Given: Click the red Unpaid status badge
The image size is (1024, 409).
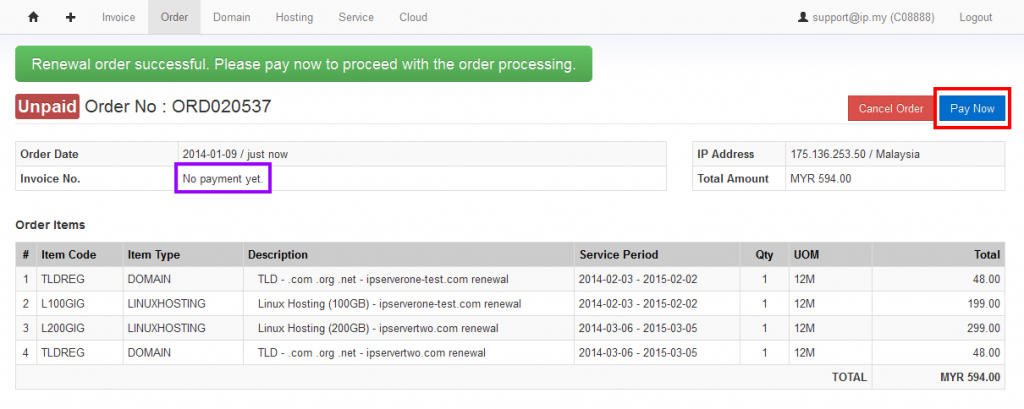Looking at the screenshot, I should [x=47, y=106].
